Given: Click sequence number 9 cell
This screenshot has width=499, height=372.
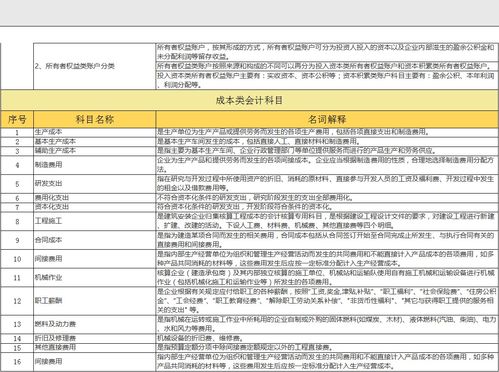Looking at the screenshot, I should point(17,240).
